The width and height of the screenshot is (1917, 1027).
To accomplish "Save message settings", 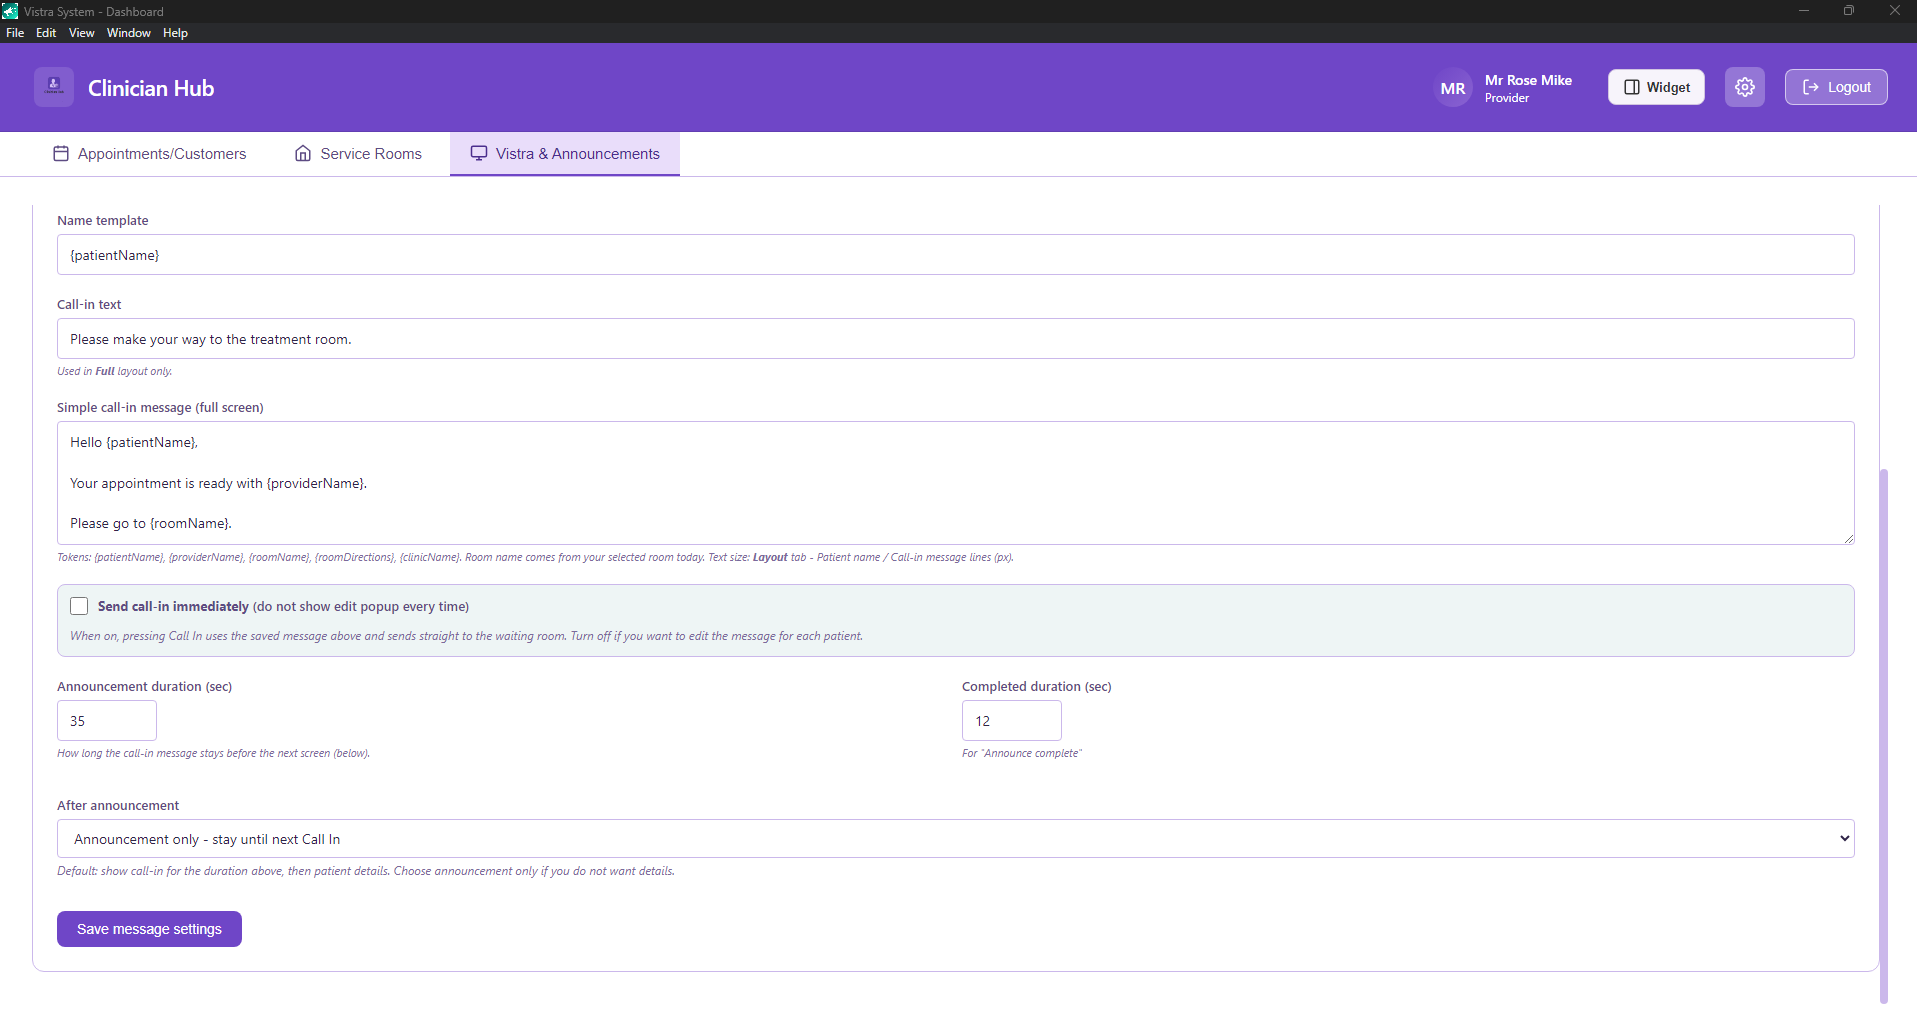I will 149,929.
